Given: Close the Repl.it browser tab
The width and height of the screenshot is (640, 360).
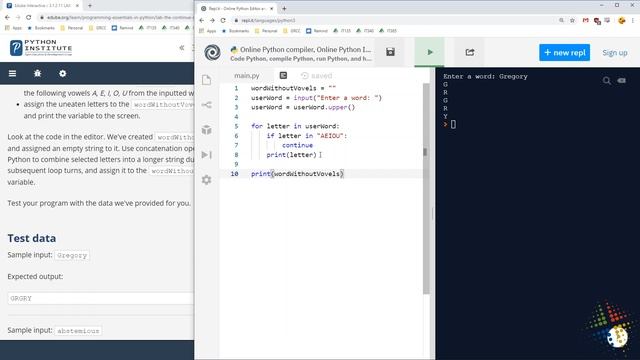Looking at the screenshot, I should (x=271, y=8).
